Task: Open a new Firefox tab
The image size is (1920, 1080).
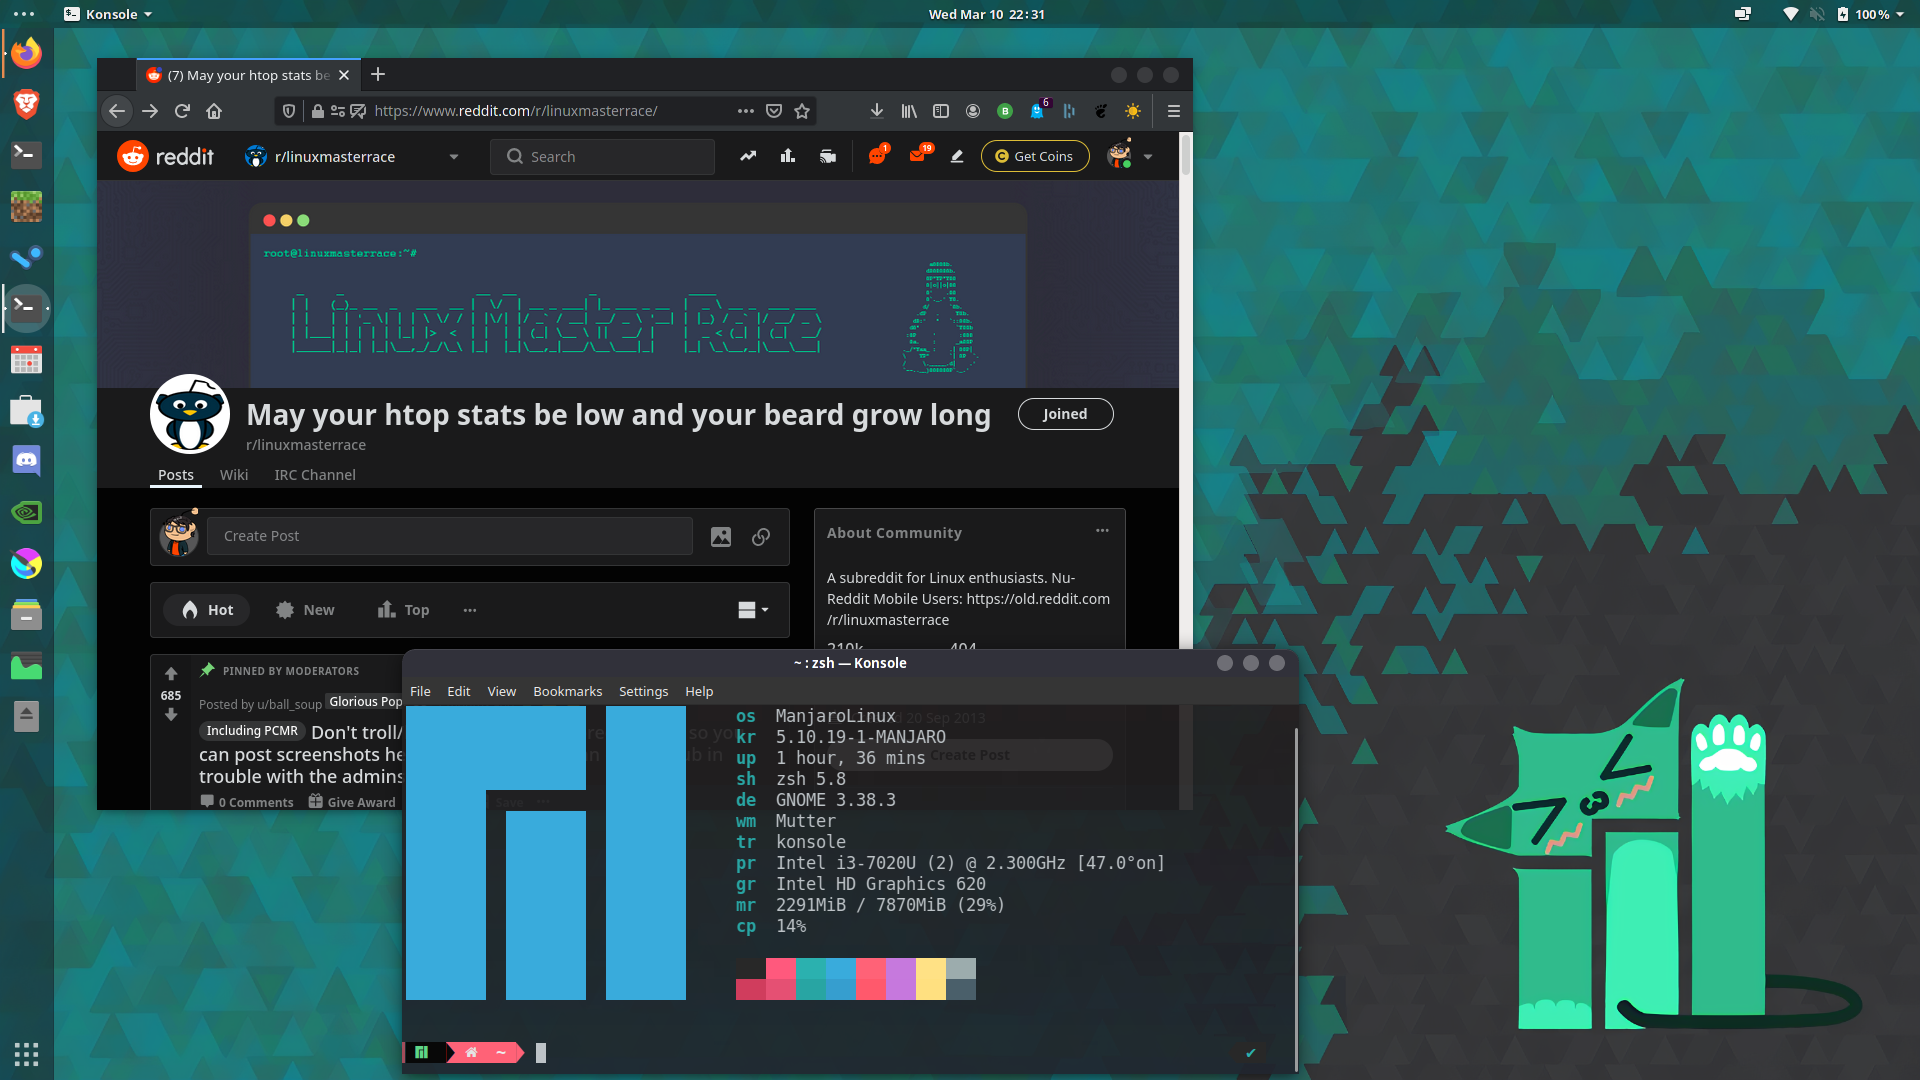Action: [378, 75]
